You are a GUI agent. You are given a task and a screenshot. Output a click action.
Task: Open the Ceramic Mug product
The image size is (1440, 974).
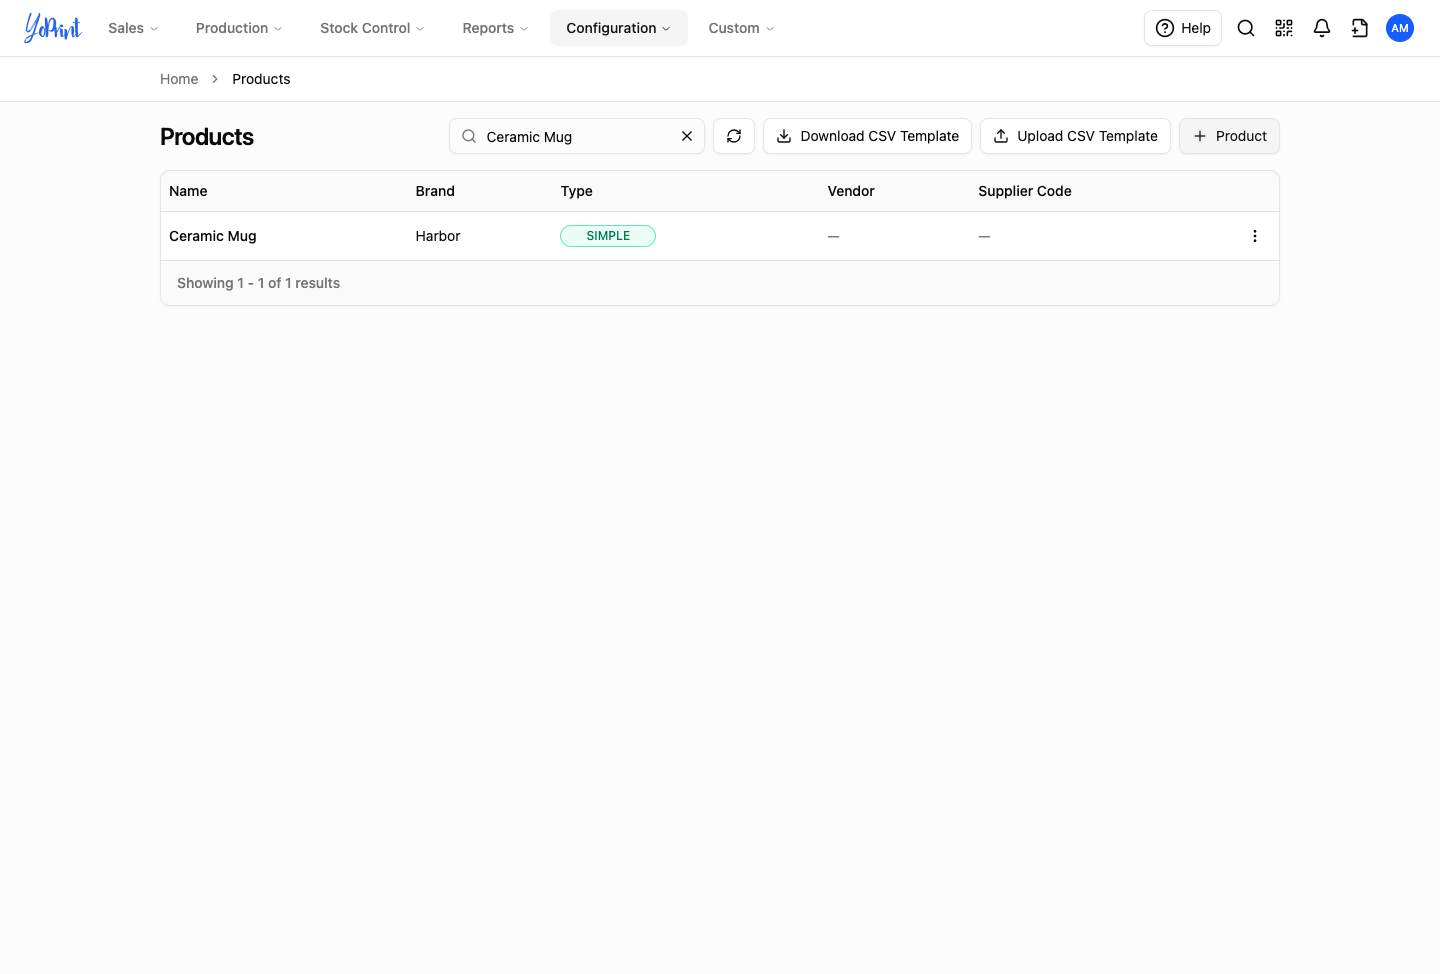(213, 236)
